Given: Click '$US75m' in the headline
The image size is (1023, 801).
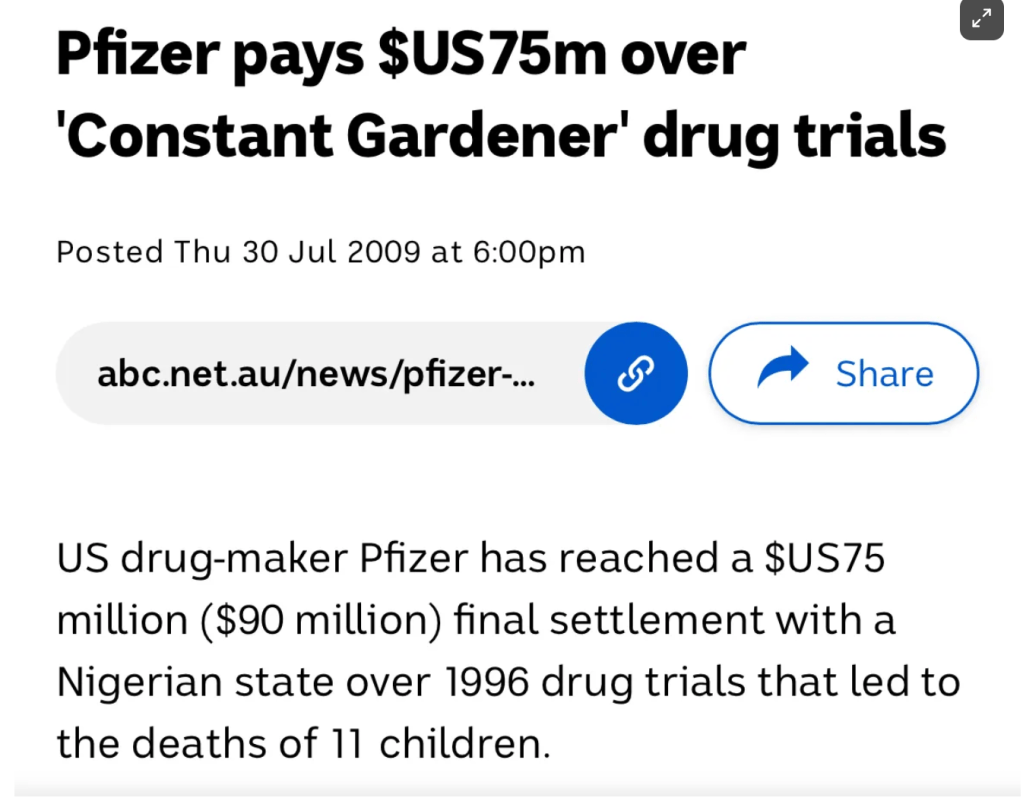Looking at the screenshot, I should (x=492, y=55).
